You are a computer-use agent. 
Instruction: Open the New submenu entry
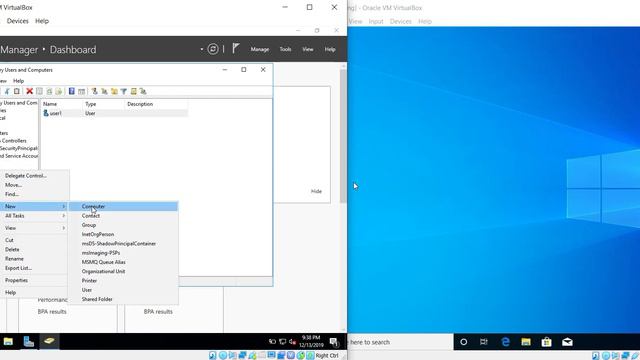click(33, 206)
